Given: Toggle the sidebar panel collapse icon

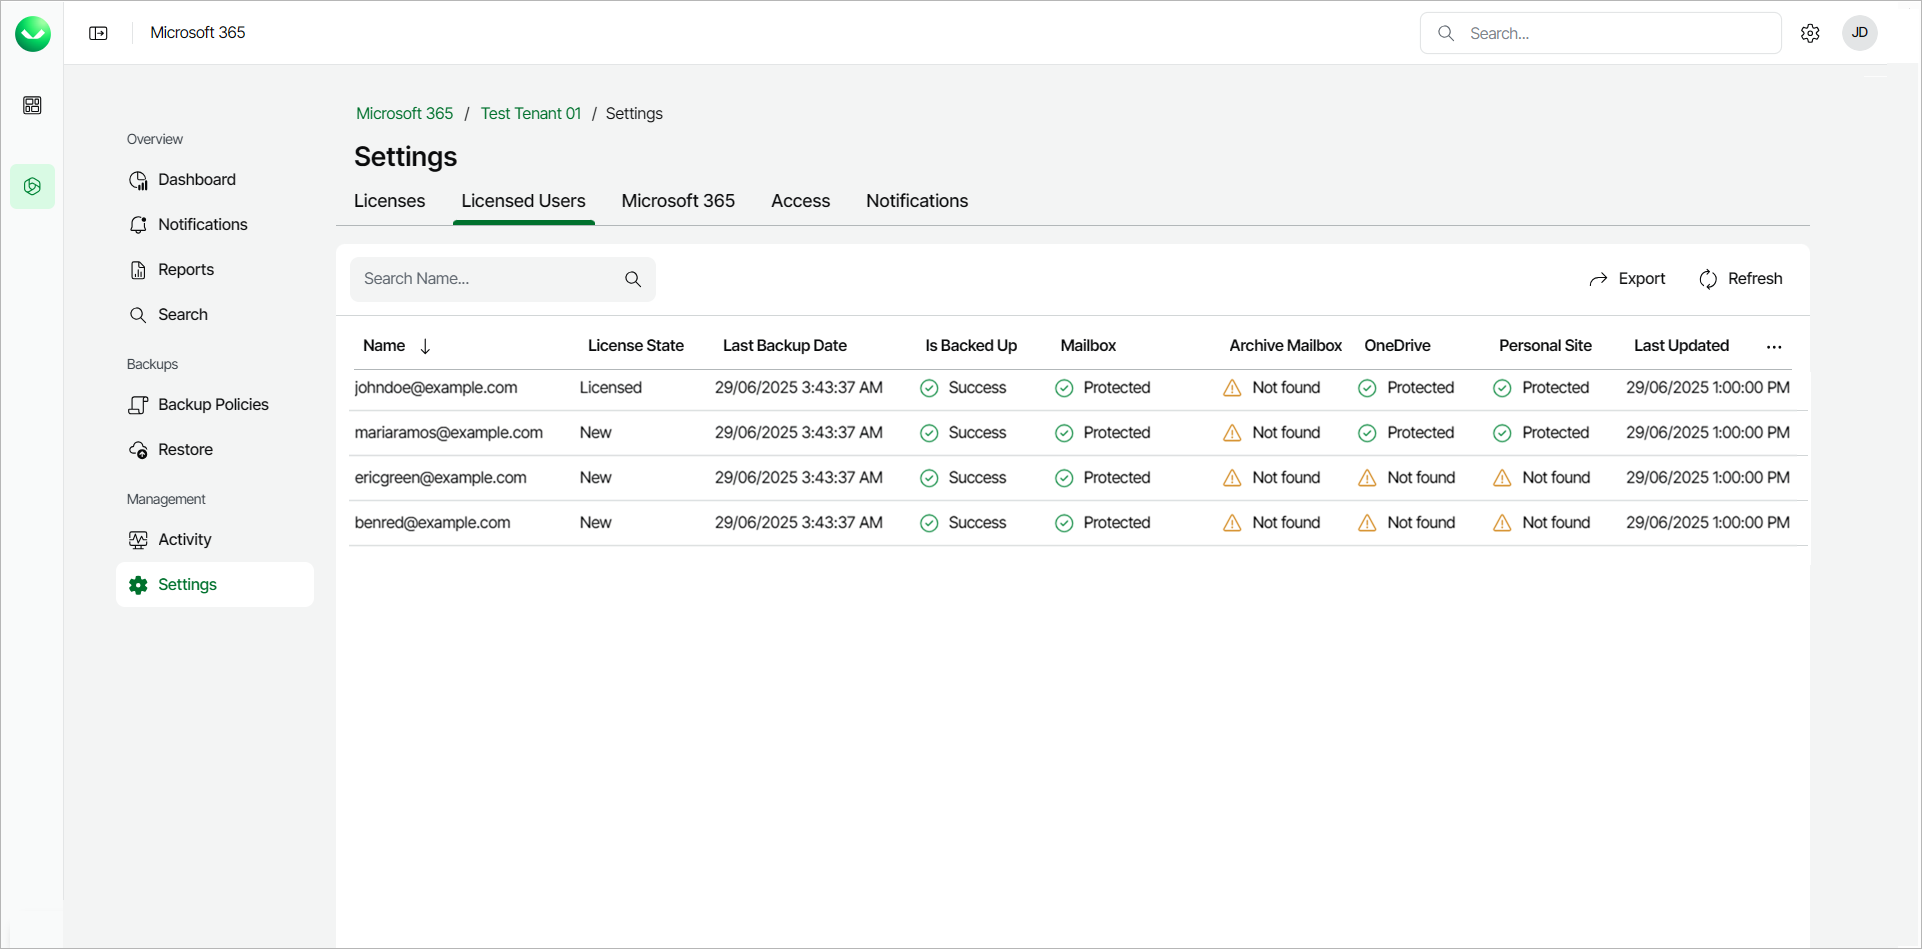Looking at the screenshot, I should click(98, 33).
